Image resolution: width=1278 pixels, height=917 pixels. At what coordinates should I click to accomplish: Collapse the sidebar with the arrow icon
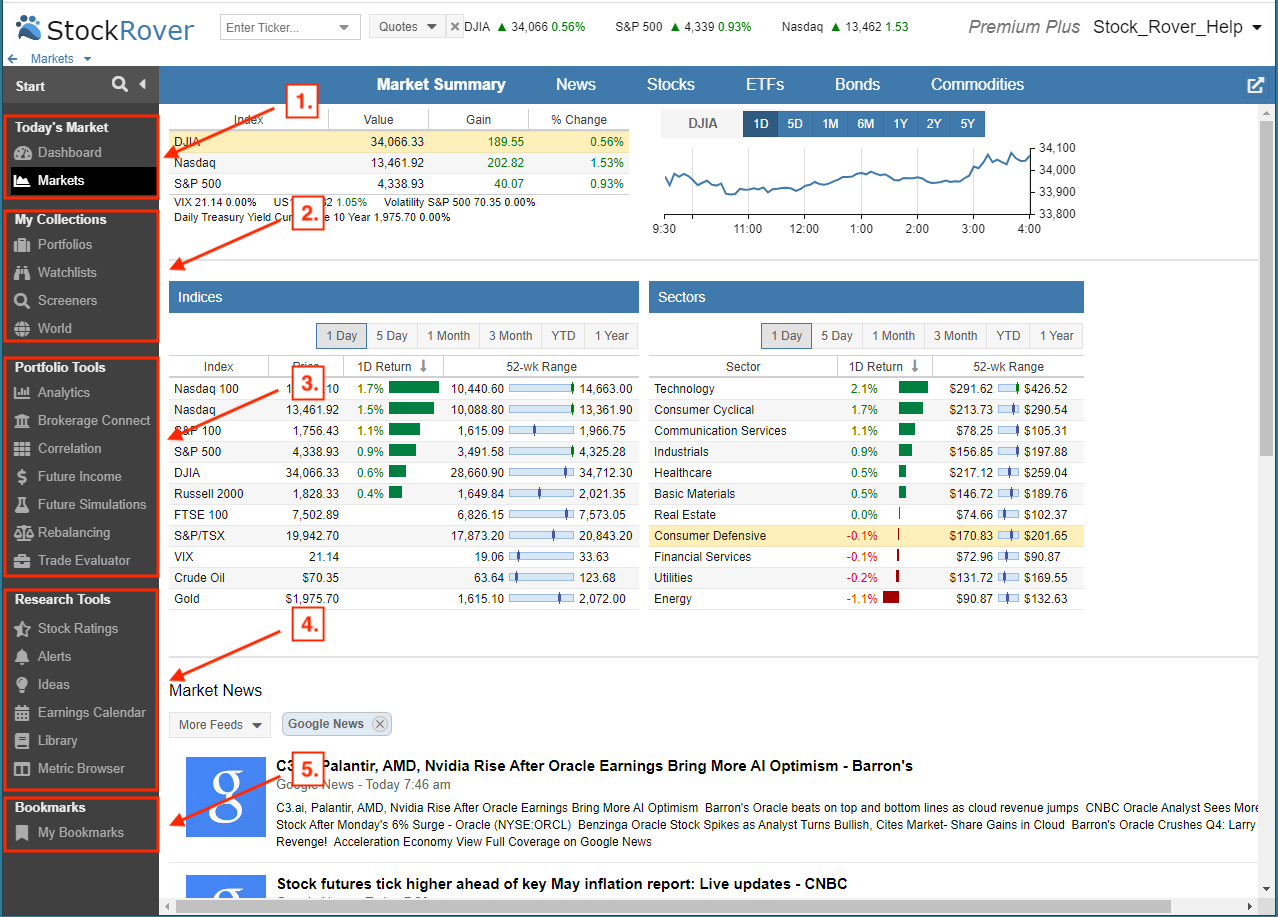[142, 85]
